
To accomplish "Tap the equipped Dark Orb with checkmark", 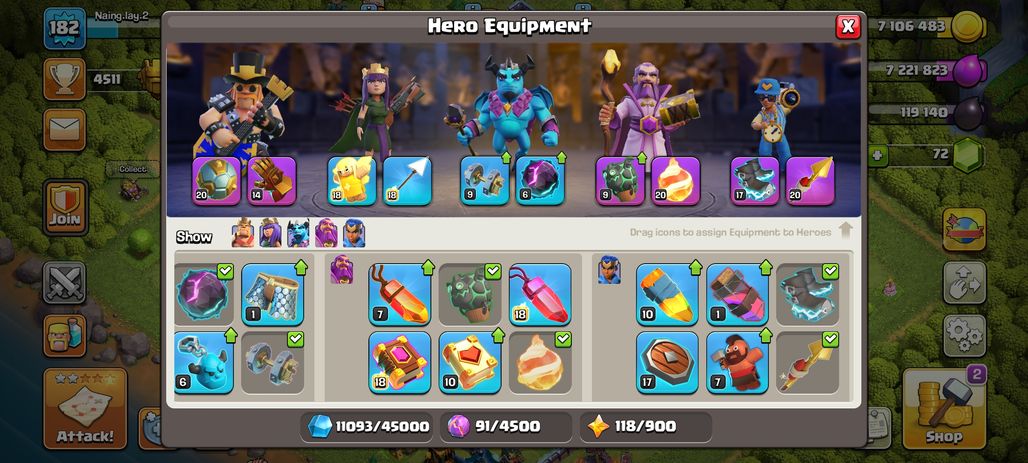I will click(x=204, y=294).
